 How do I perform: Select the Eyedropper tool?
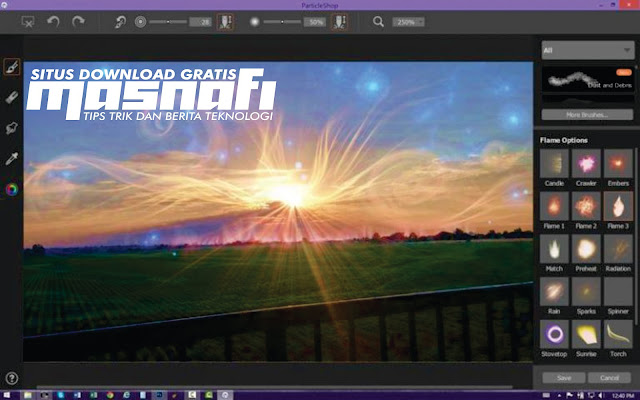(12, 158)
